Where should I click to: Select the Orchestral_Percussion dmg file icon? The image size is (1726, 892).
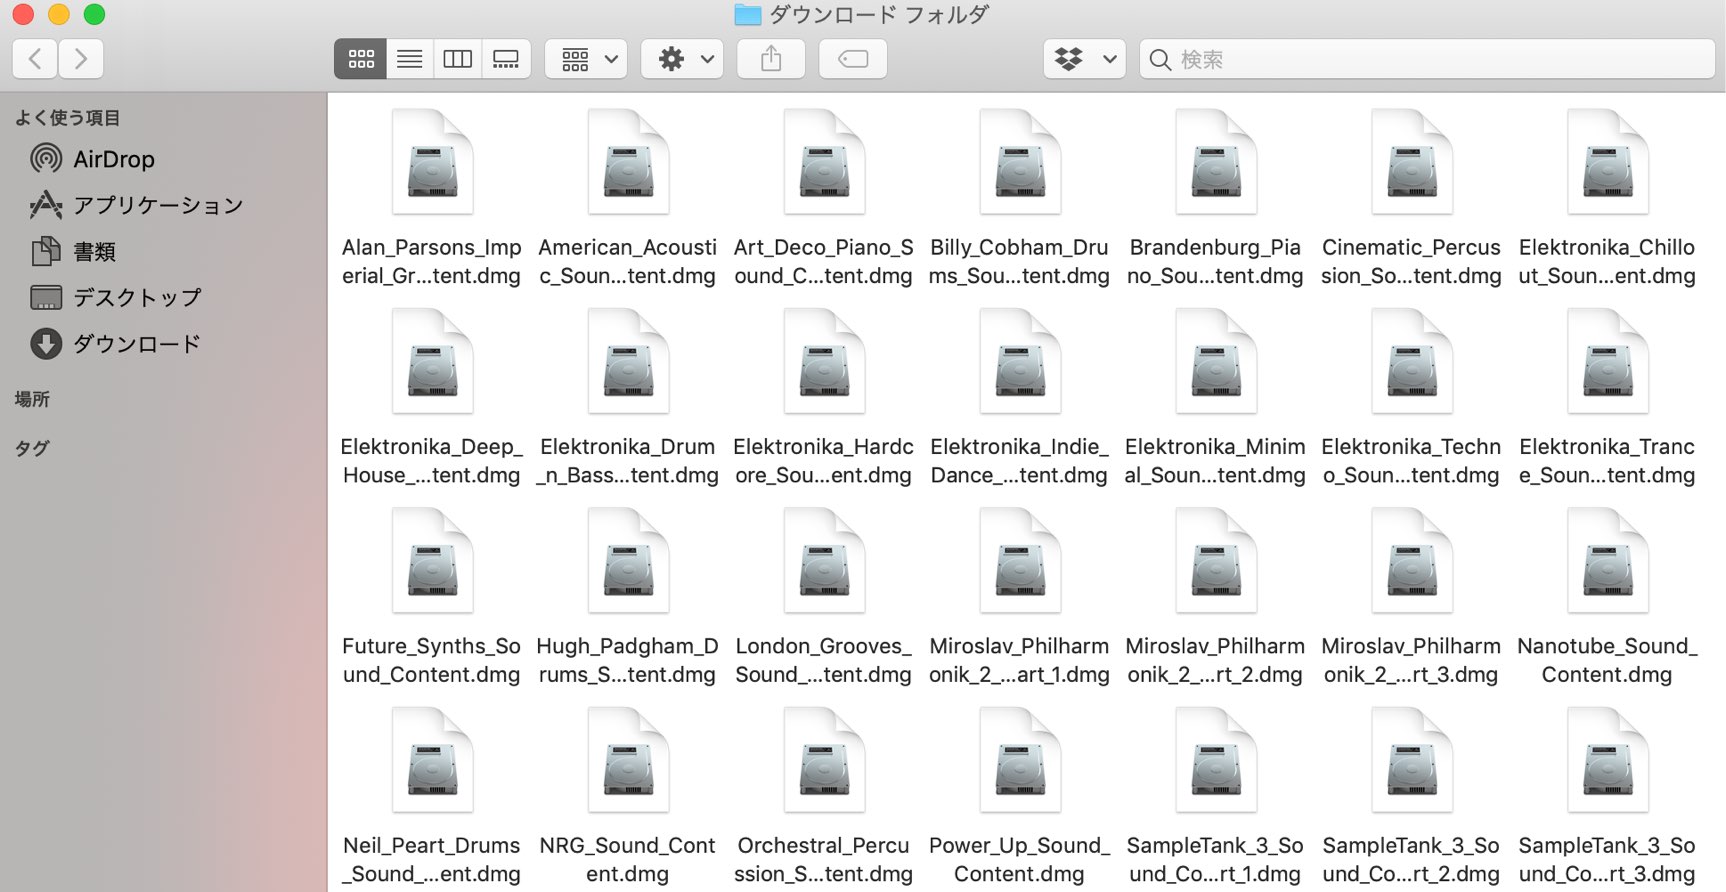824,760
